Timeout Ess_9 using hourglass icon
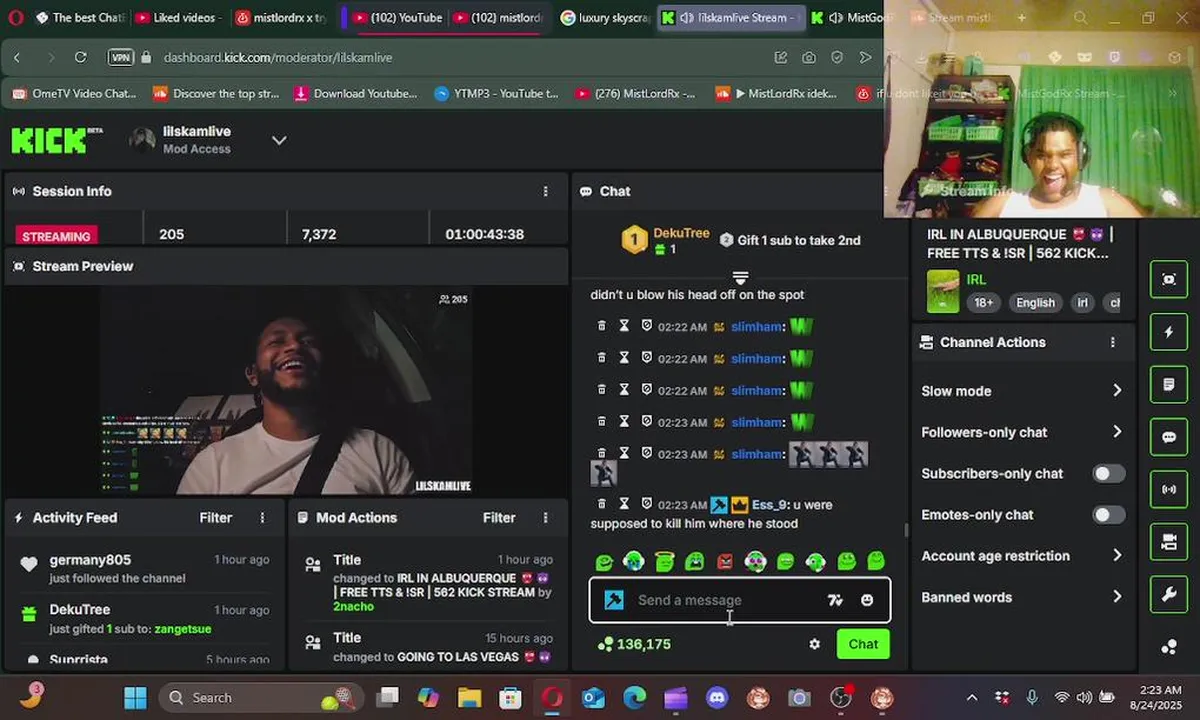 pos(624,504)
